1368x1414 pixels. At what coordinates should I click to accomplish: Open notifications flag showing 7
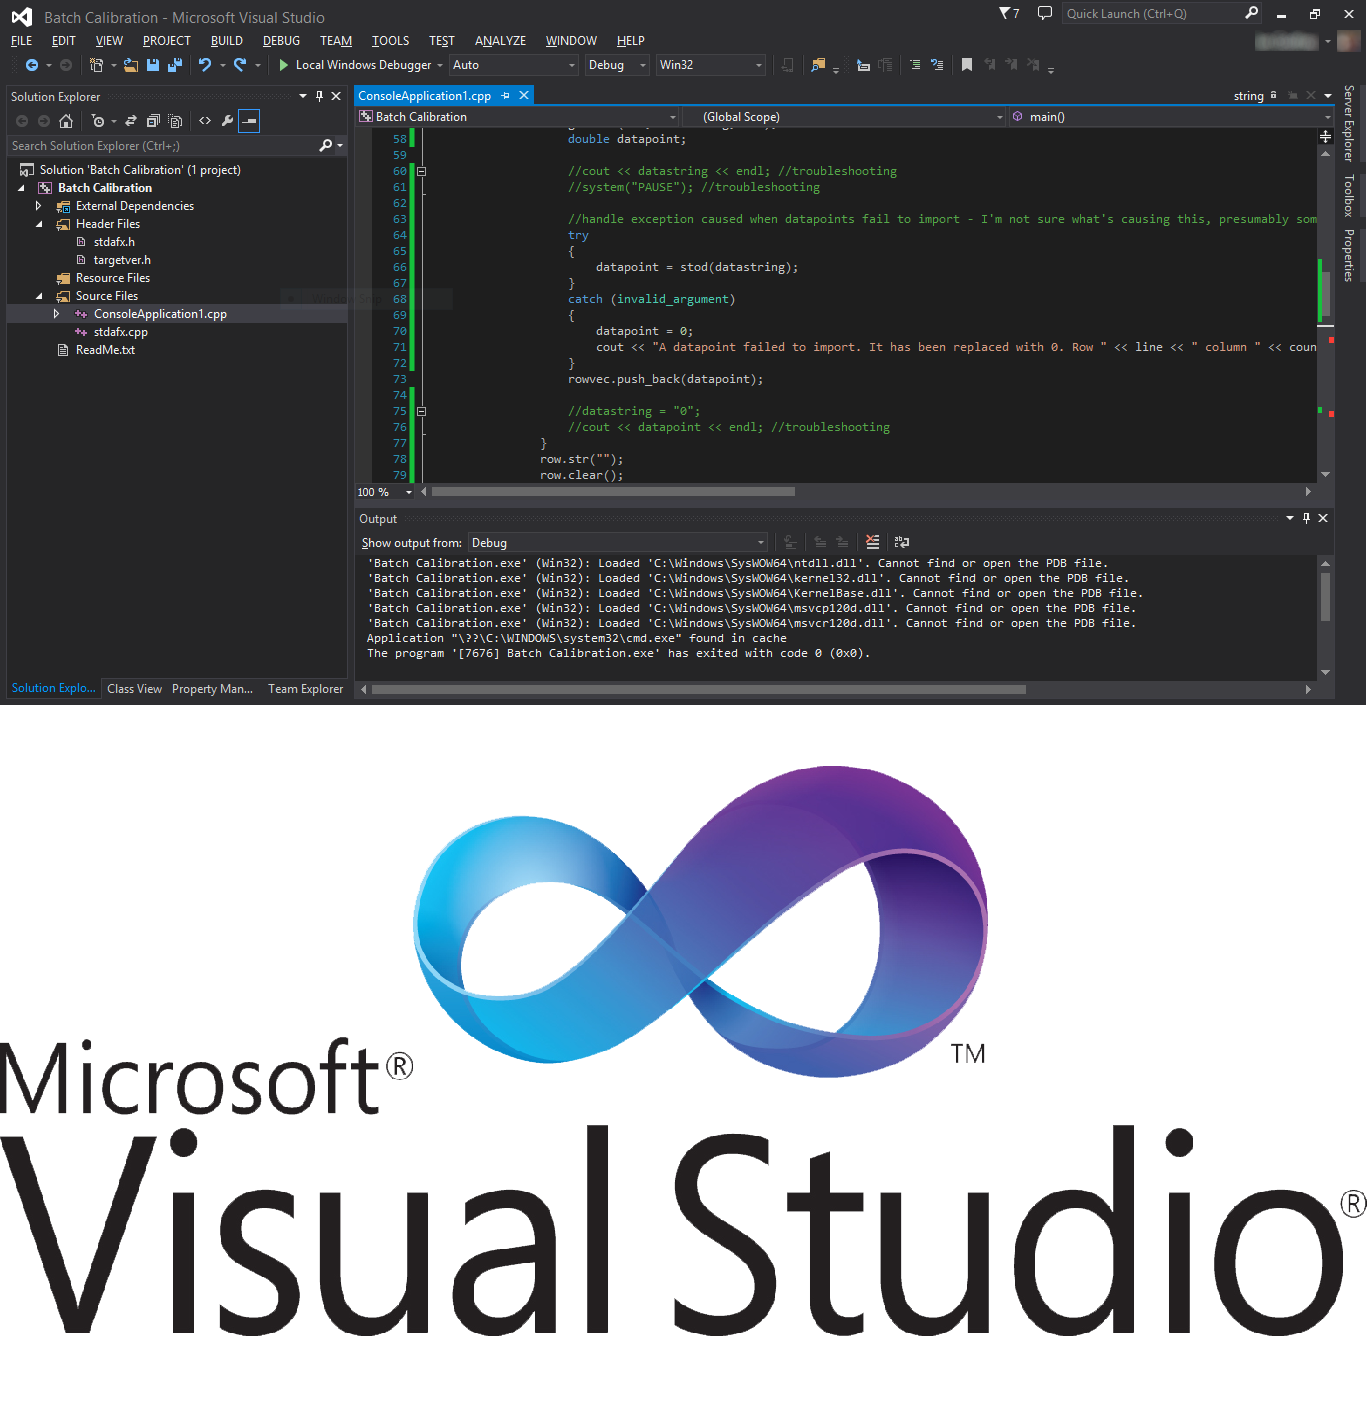(x=1009, y=13)
